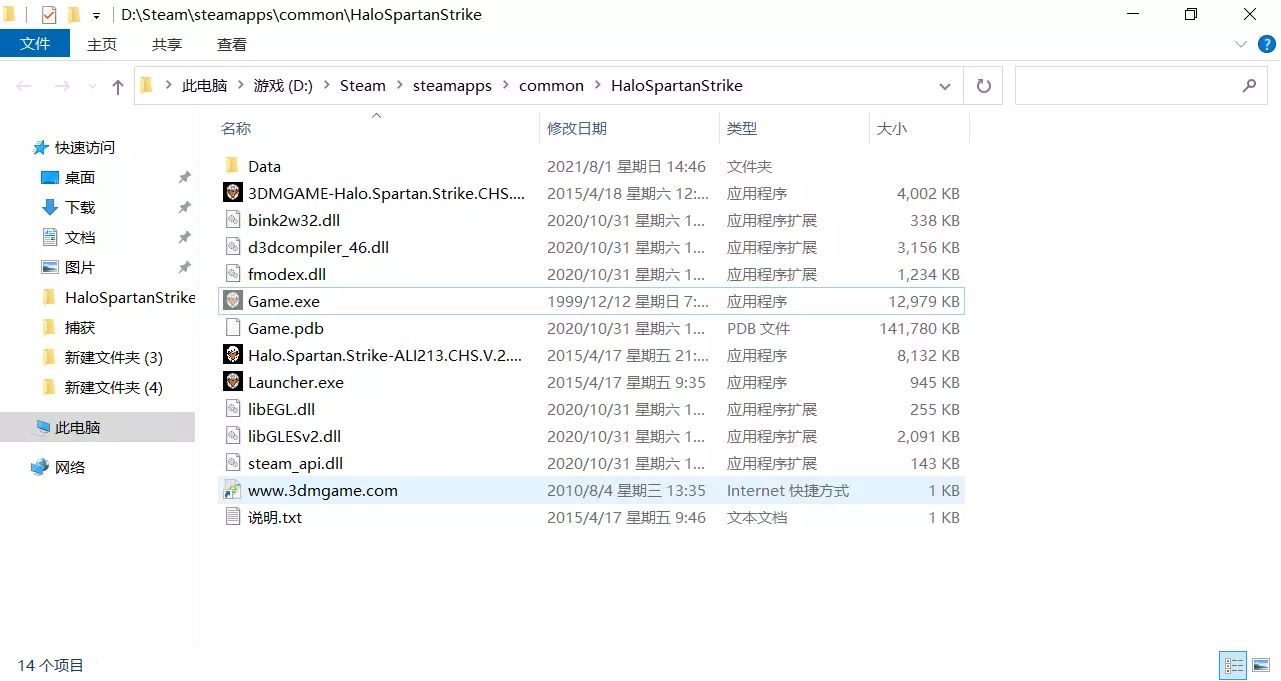Switch to large icons view layout
Viewport: 1281px width, 681px height.
1261,665
